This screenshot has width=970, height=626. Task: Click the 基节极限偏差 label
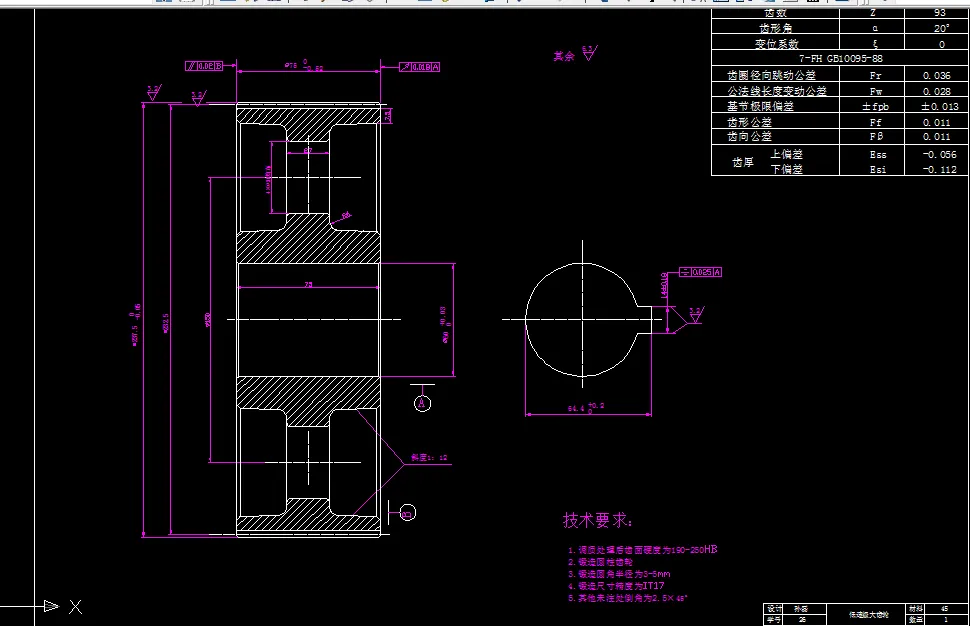[x=760, y=106]
